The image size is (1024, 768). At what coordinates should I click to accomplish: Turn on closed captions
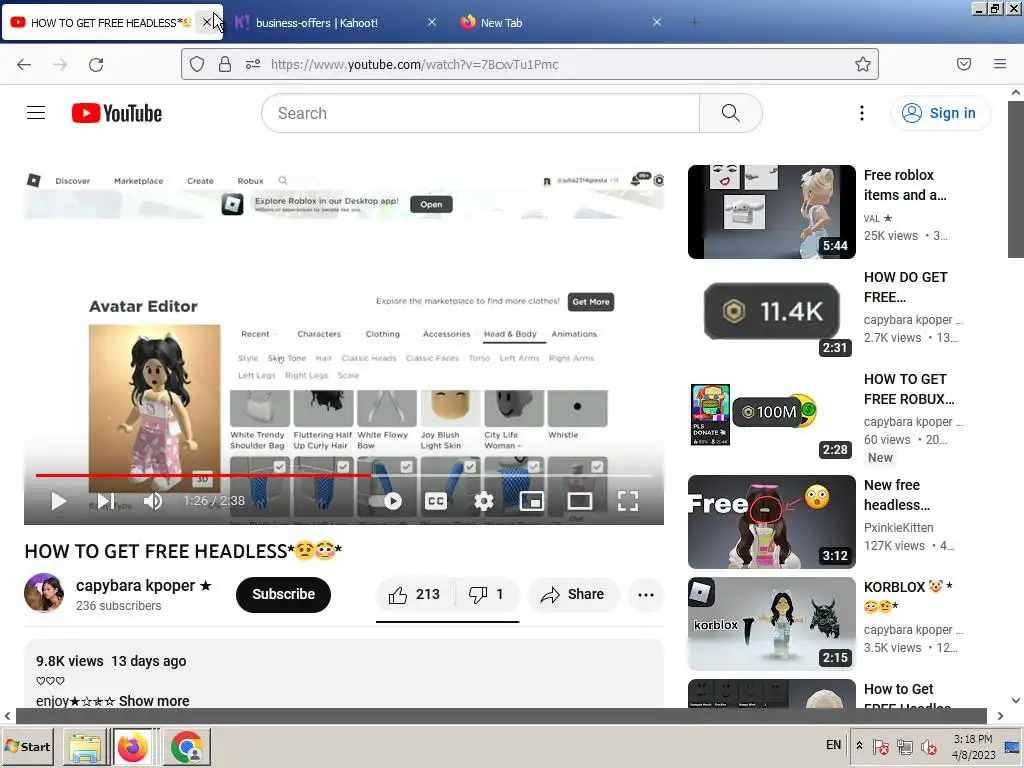[436, 501]
